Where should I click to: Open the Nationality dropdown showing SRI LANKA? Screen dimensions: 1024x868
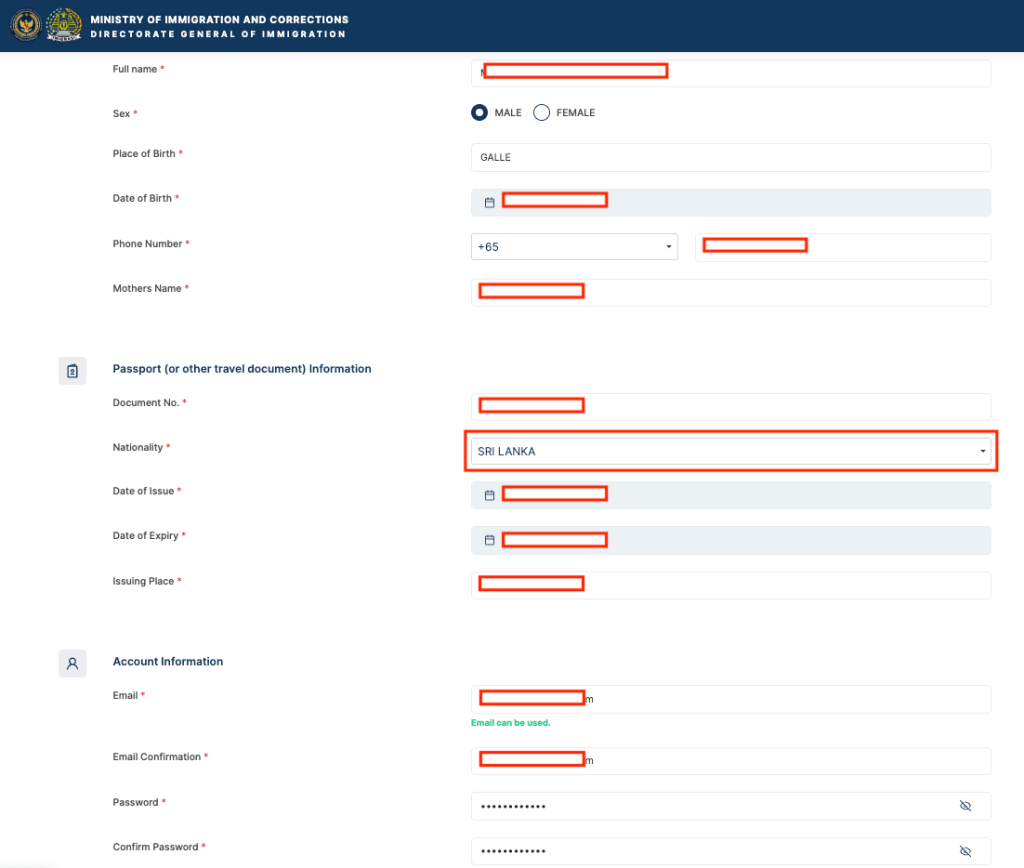[731, 451]
